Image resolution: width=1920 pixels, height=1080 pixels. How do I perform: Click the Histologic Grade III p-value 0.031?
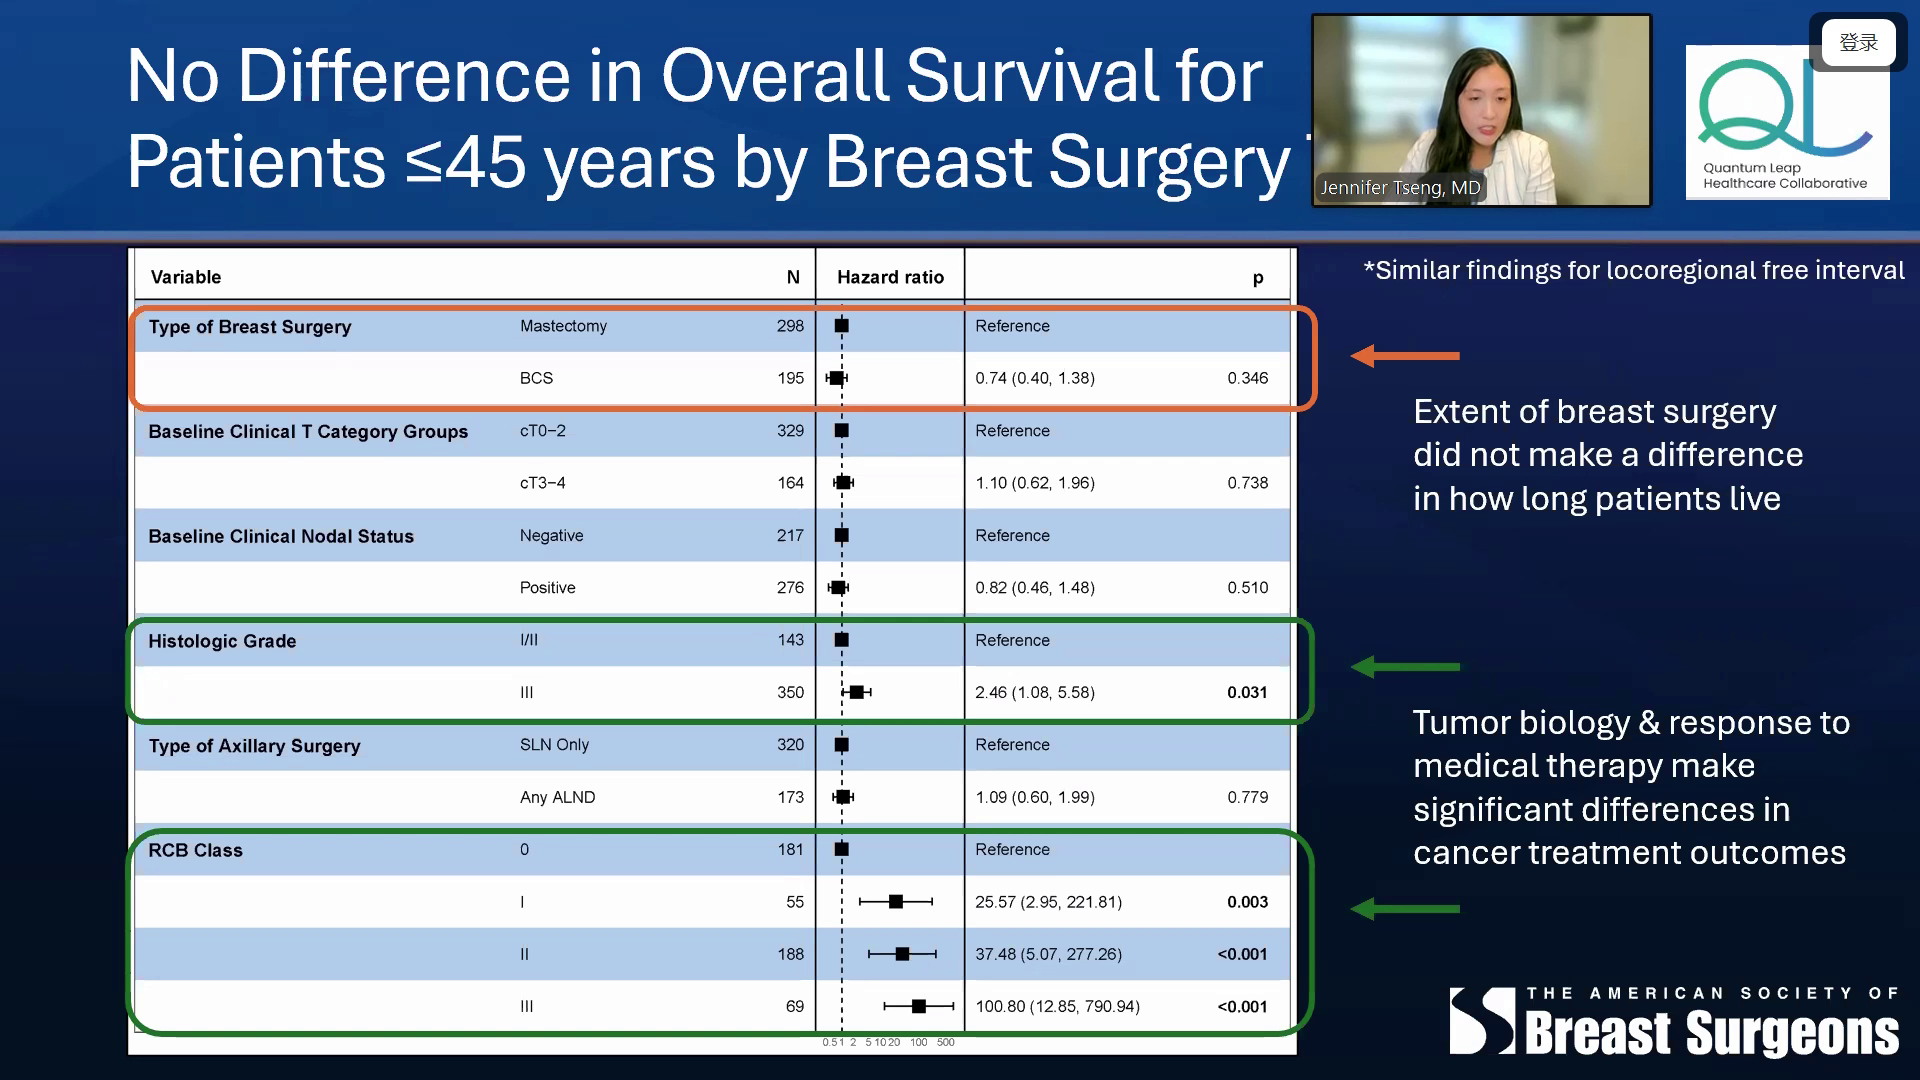coord(1247,692)
